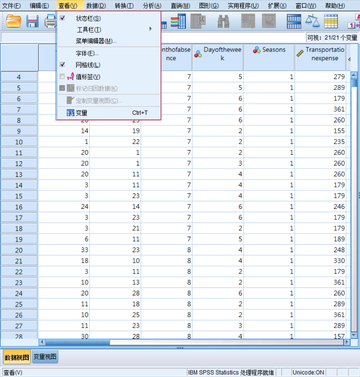Click Transportationexpense cell 330 in row 21
The width and height of the screenshot is (360, 377).
pyautogui.click(x=321, y=261)
